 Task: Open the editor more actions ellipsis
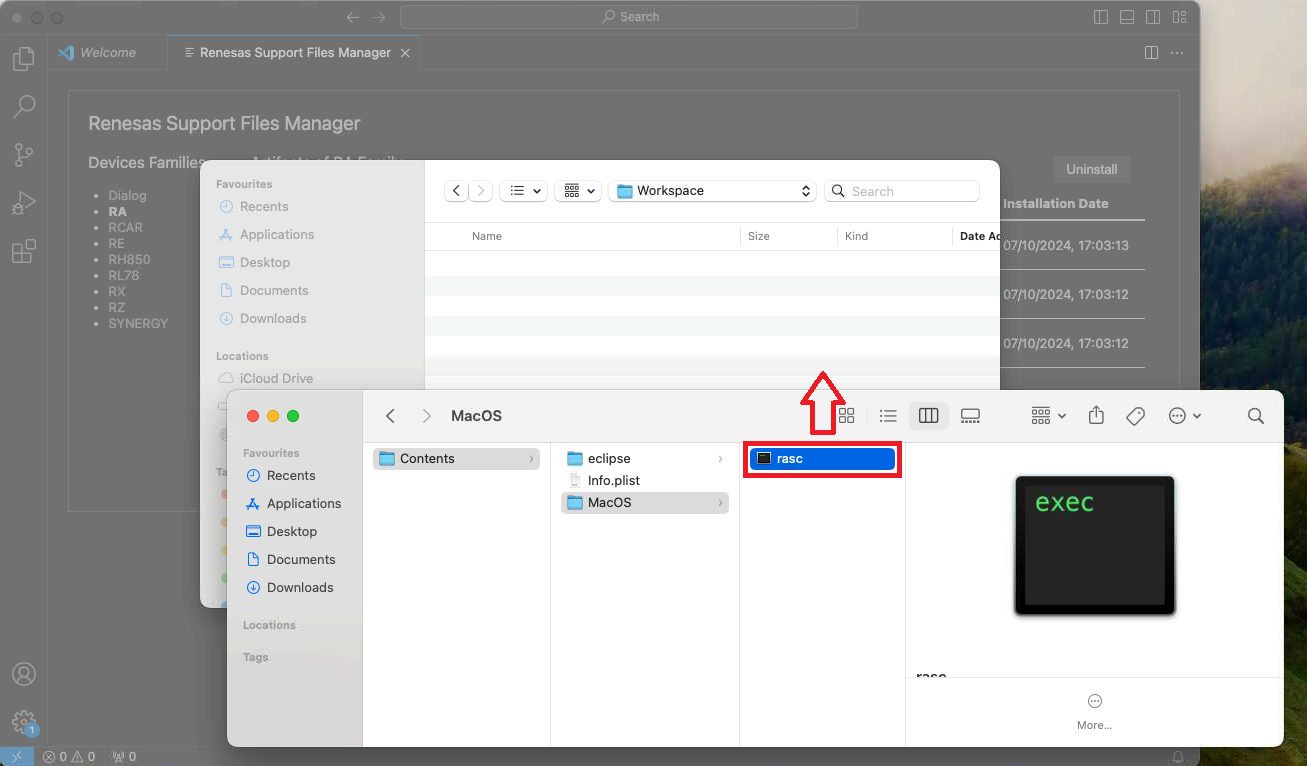1177,52
